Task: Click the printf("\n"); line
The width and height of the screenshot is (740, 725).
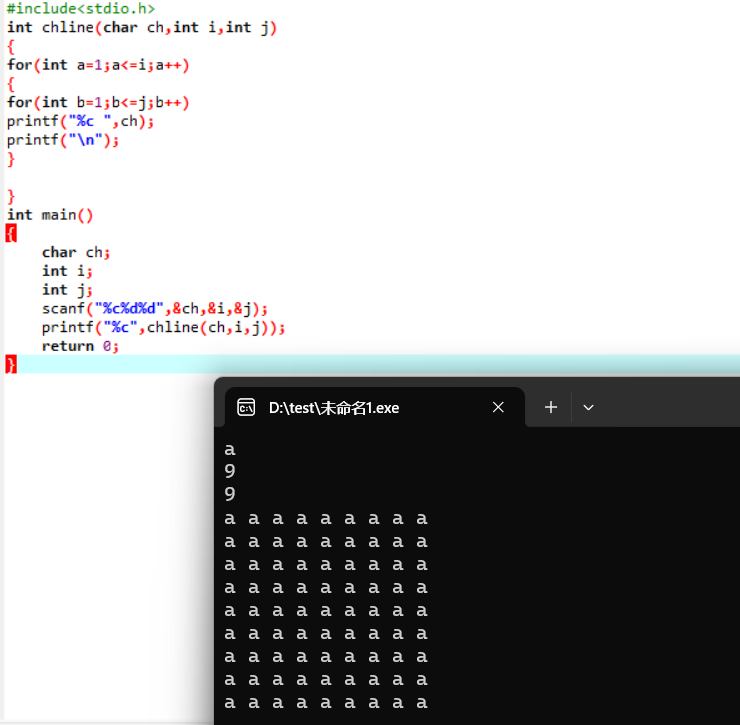Action: pyautogui.click(x=63, y=140)
